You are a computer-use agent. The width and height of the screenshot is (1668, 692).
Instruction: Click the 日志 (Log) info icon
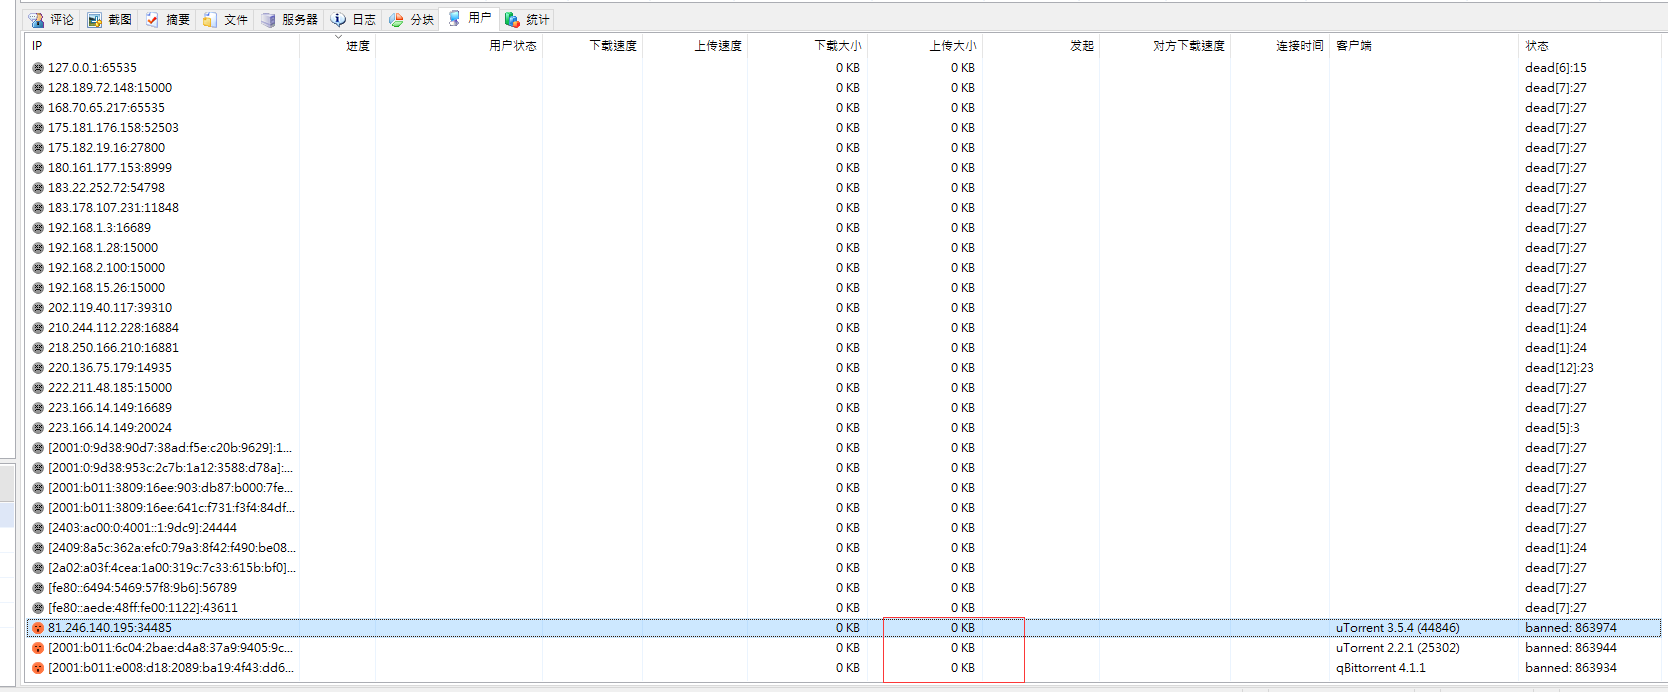coord(338,19)
